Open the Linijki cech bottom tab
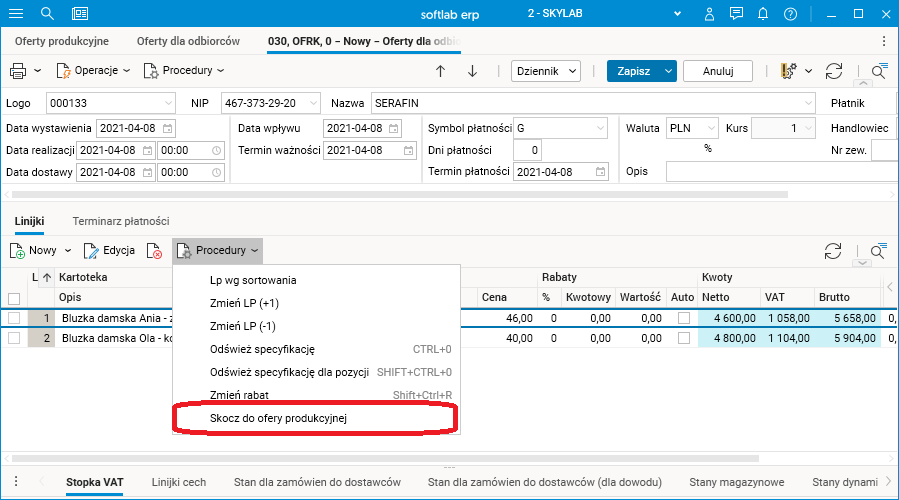899x500 pixels. pos(179,482)
